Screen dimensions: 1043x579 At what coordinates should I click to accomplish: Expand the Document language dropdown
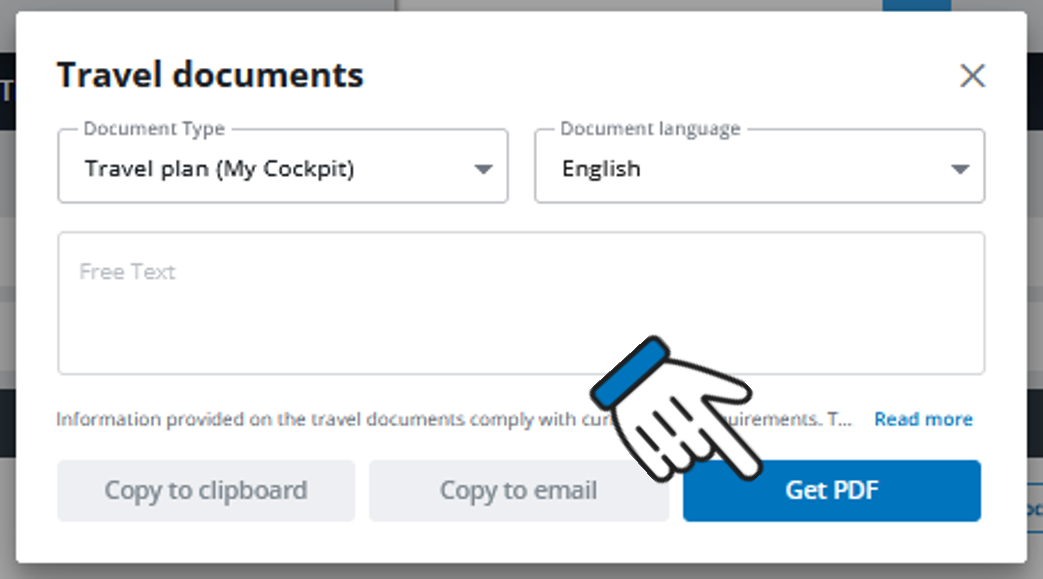(x=758, y=168)
